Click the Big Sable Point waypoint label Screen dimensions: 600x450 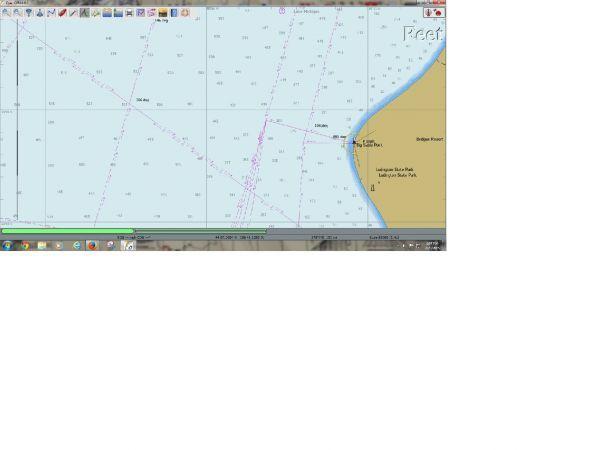(x=369, y=145)
